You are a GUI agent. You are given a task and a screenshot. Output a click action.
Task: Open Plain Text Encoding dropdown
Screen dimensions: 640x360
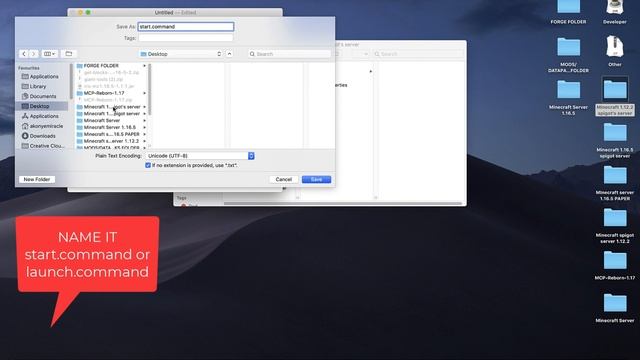(200, 156)
